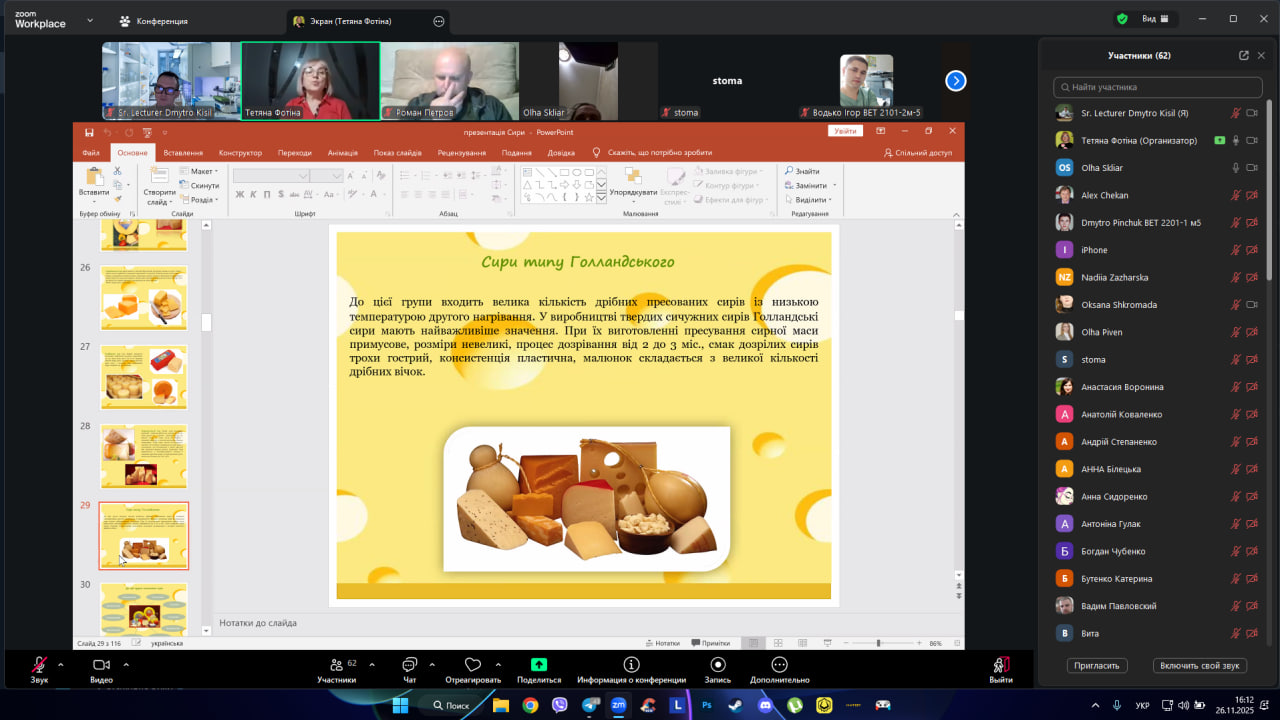Unmute microphone with the Звук button
The image size is (1280, 720).
pos(39,666)
